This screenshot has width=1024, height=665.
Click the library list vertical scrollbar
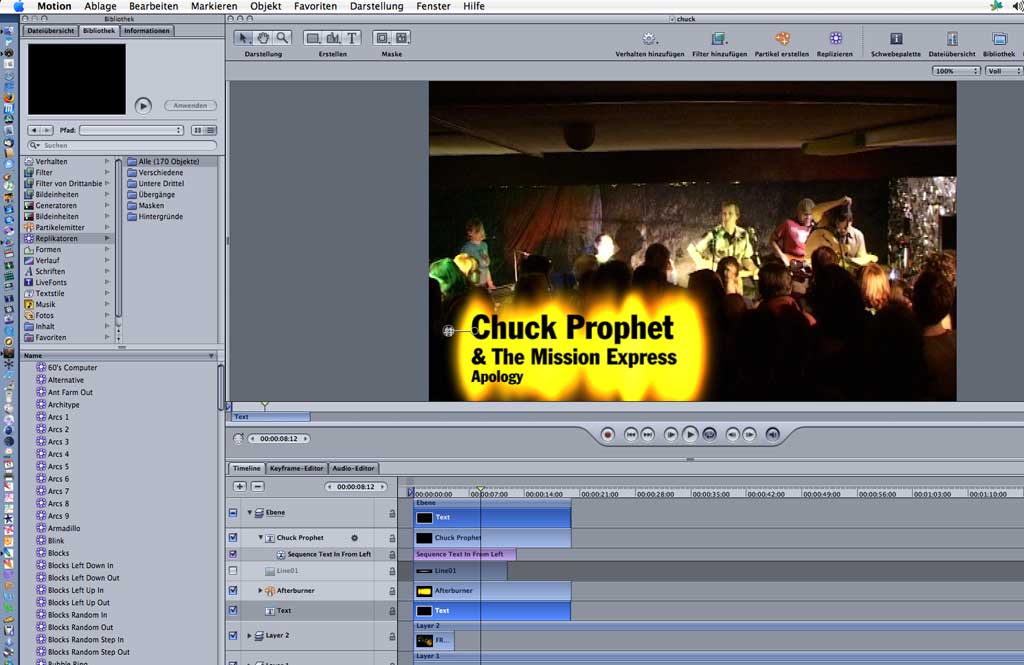[x=221, y=387]
